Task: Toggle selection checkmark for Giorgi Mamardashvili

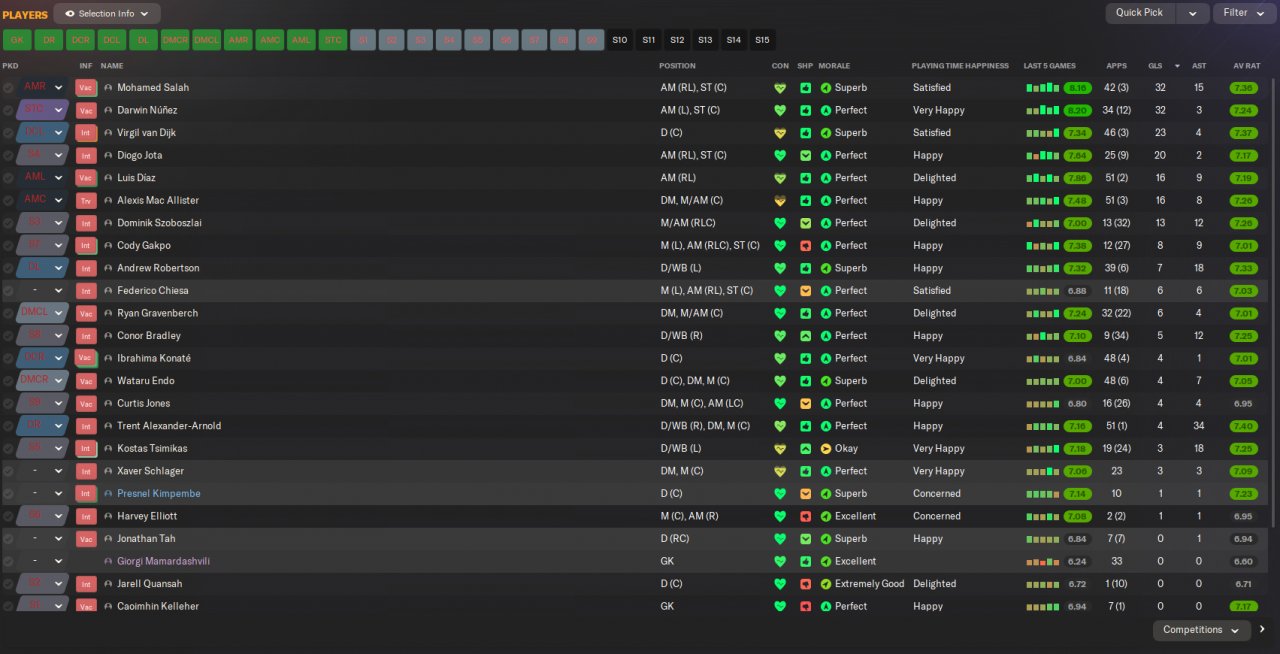Action: click(8, 562)
